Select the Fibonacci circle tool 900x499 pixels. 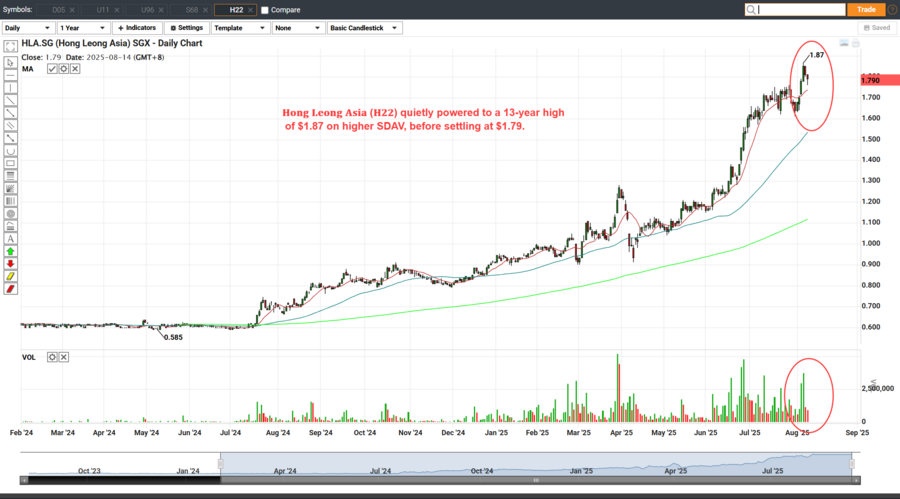click(x=10, y=214)
